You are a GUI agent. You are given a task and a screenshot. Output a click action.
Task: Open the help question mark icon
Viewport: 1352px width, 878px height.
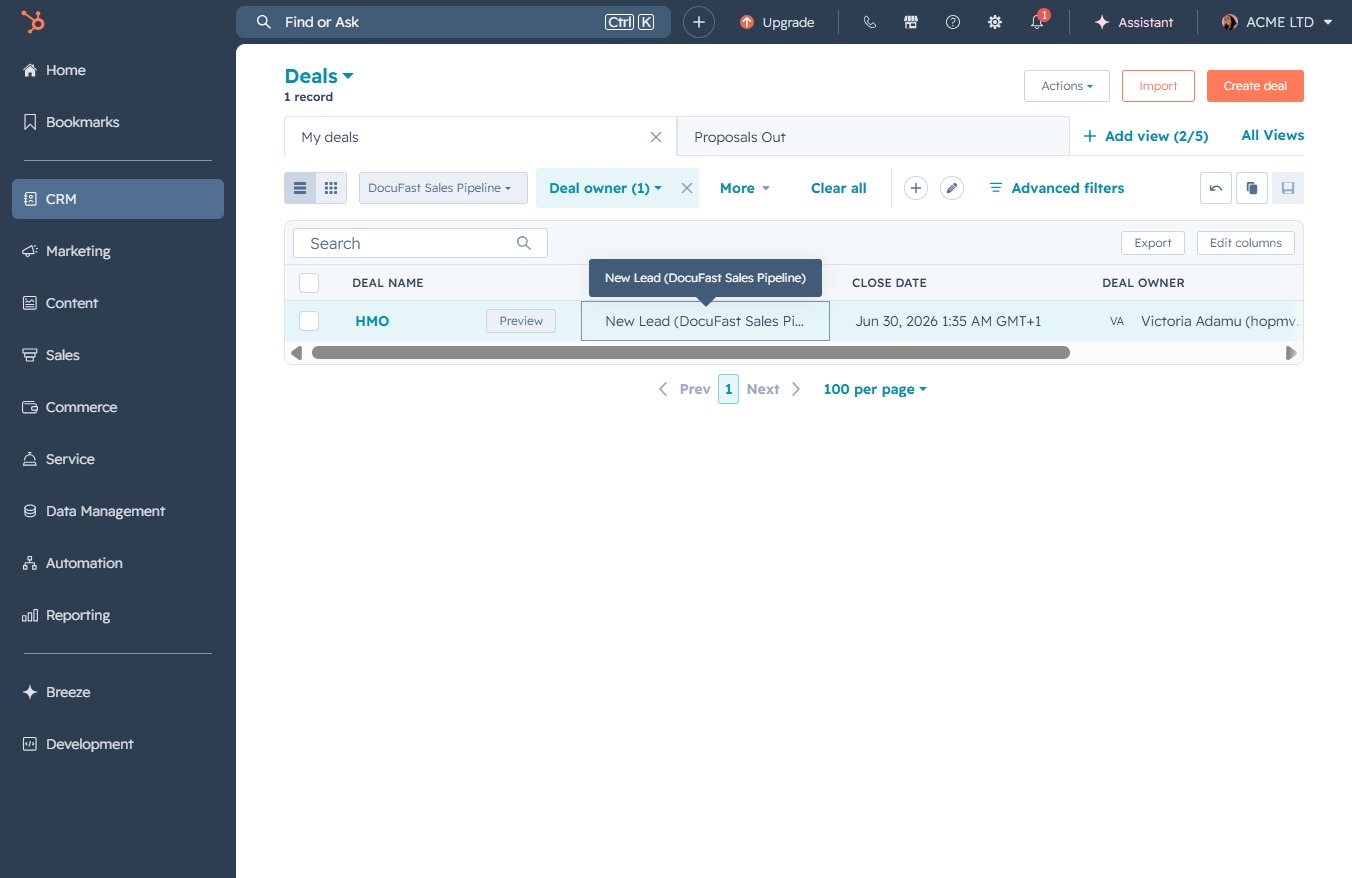[x=953, y=22]
